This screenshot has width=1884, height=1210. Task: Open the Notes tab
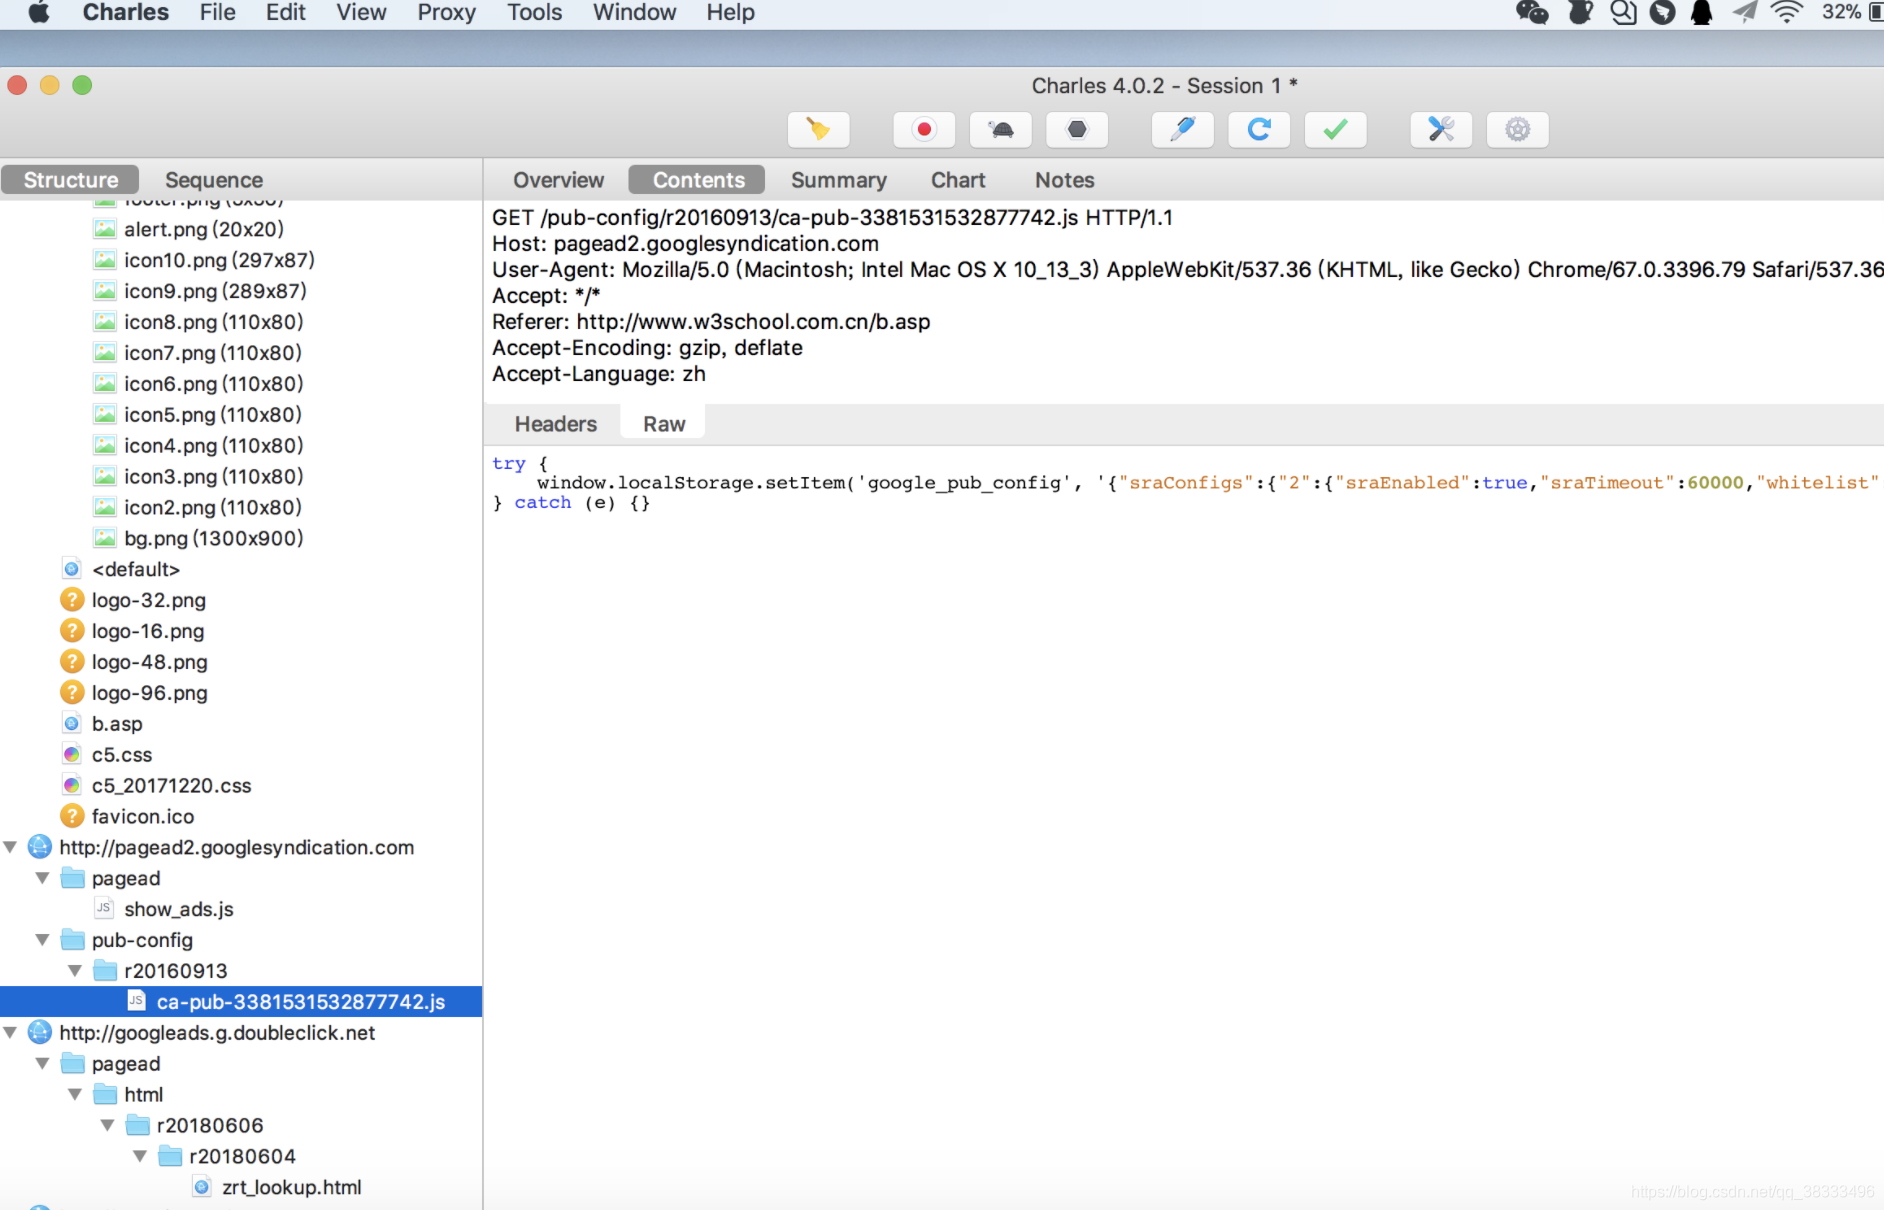click(1064, 180)
